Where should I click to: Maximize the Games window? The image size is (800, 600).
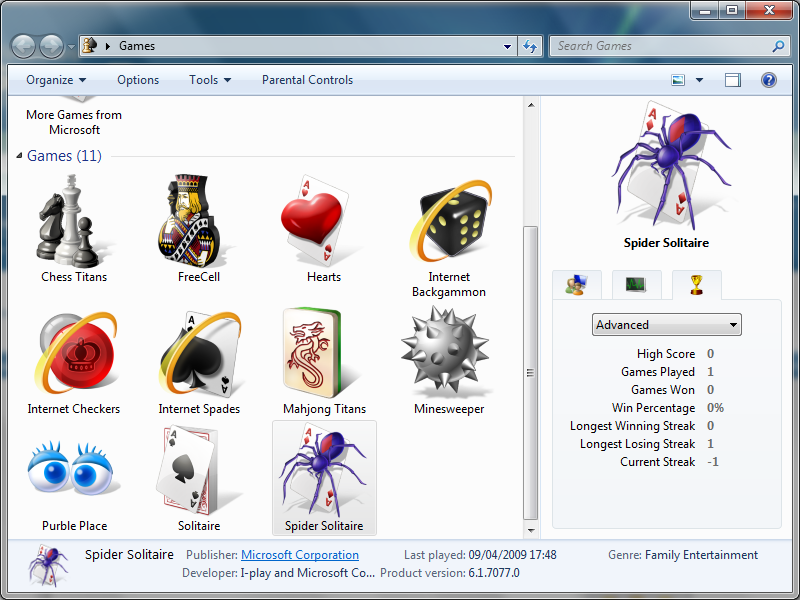[732, 10]
